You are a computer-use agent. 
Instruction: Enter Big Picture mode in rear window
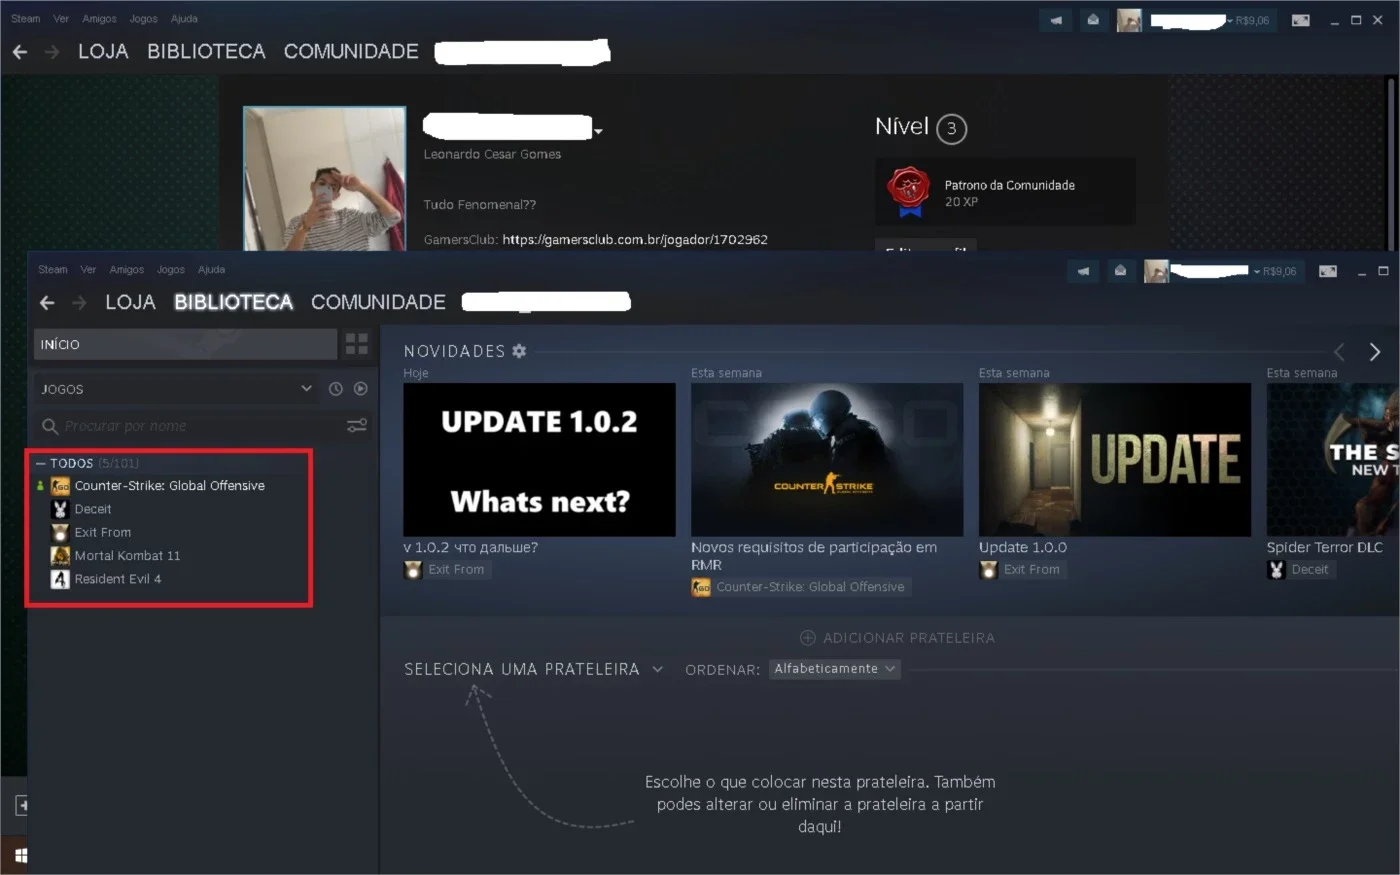pos(1301,20)
